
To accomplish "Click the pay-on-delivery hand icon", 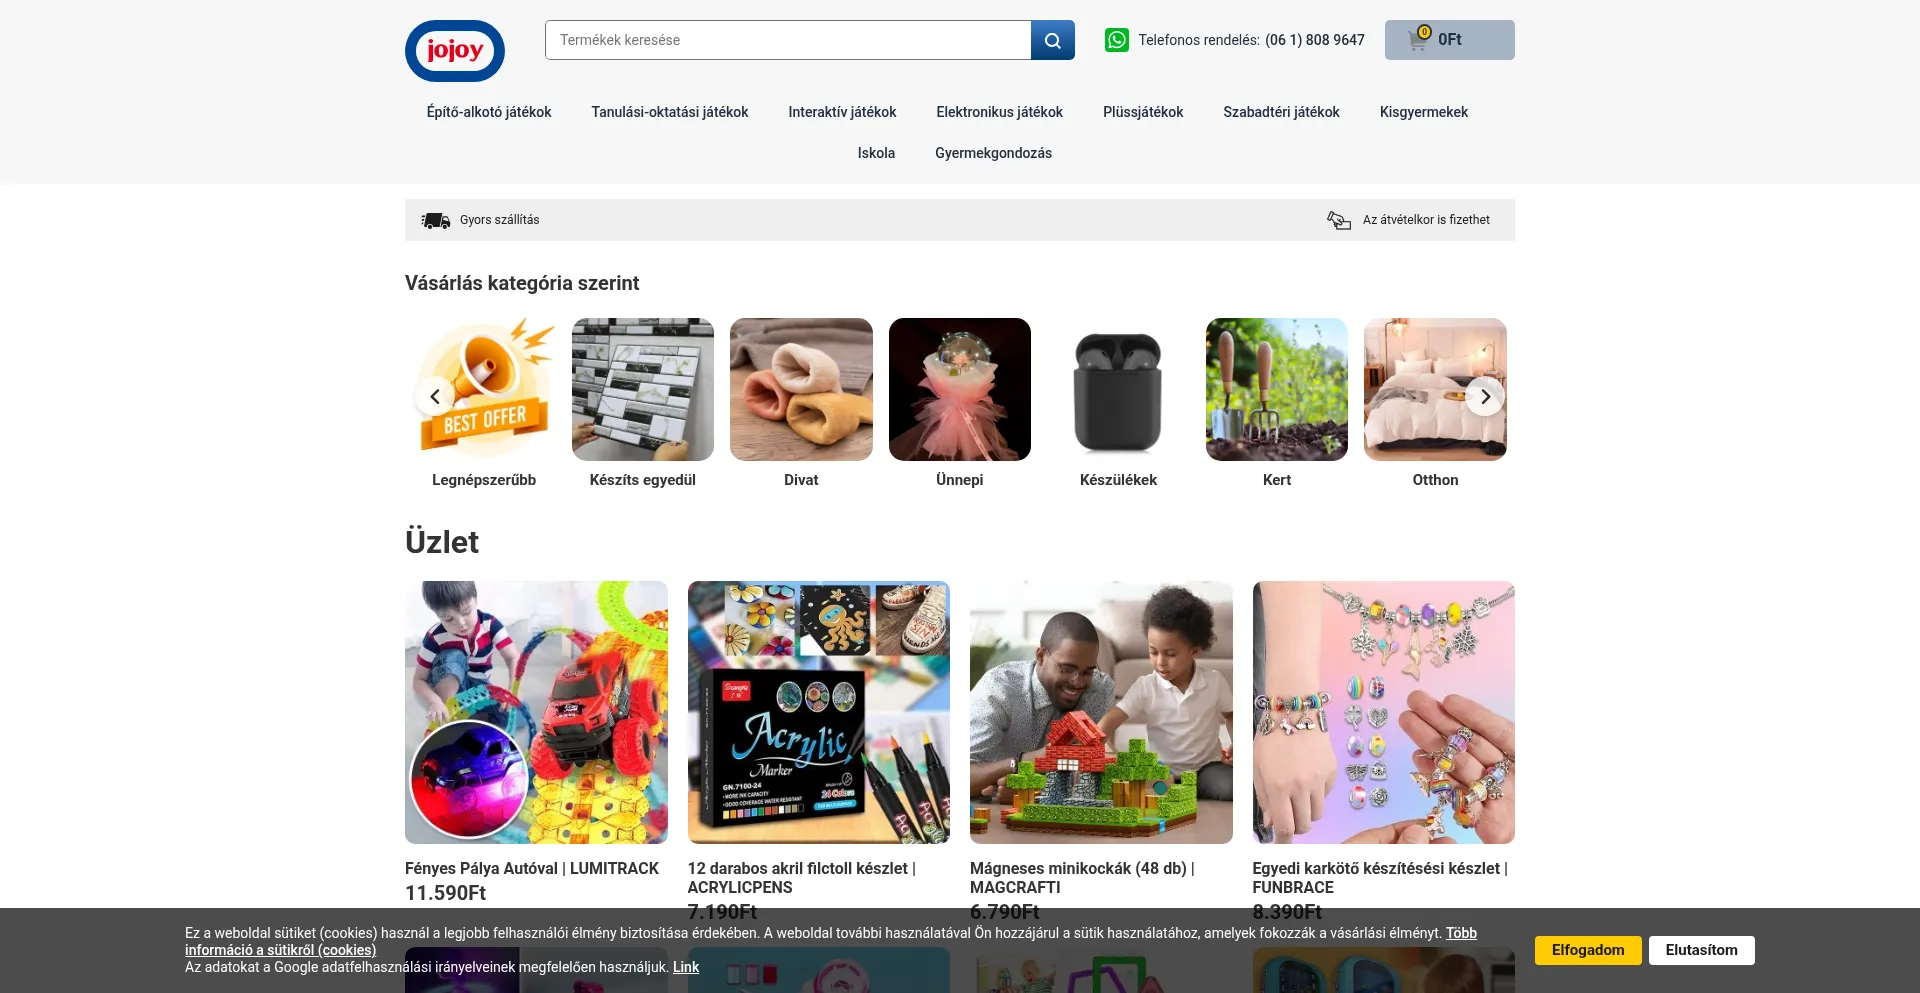I will (1339, 220).
